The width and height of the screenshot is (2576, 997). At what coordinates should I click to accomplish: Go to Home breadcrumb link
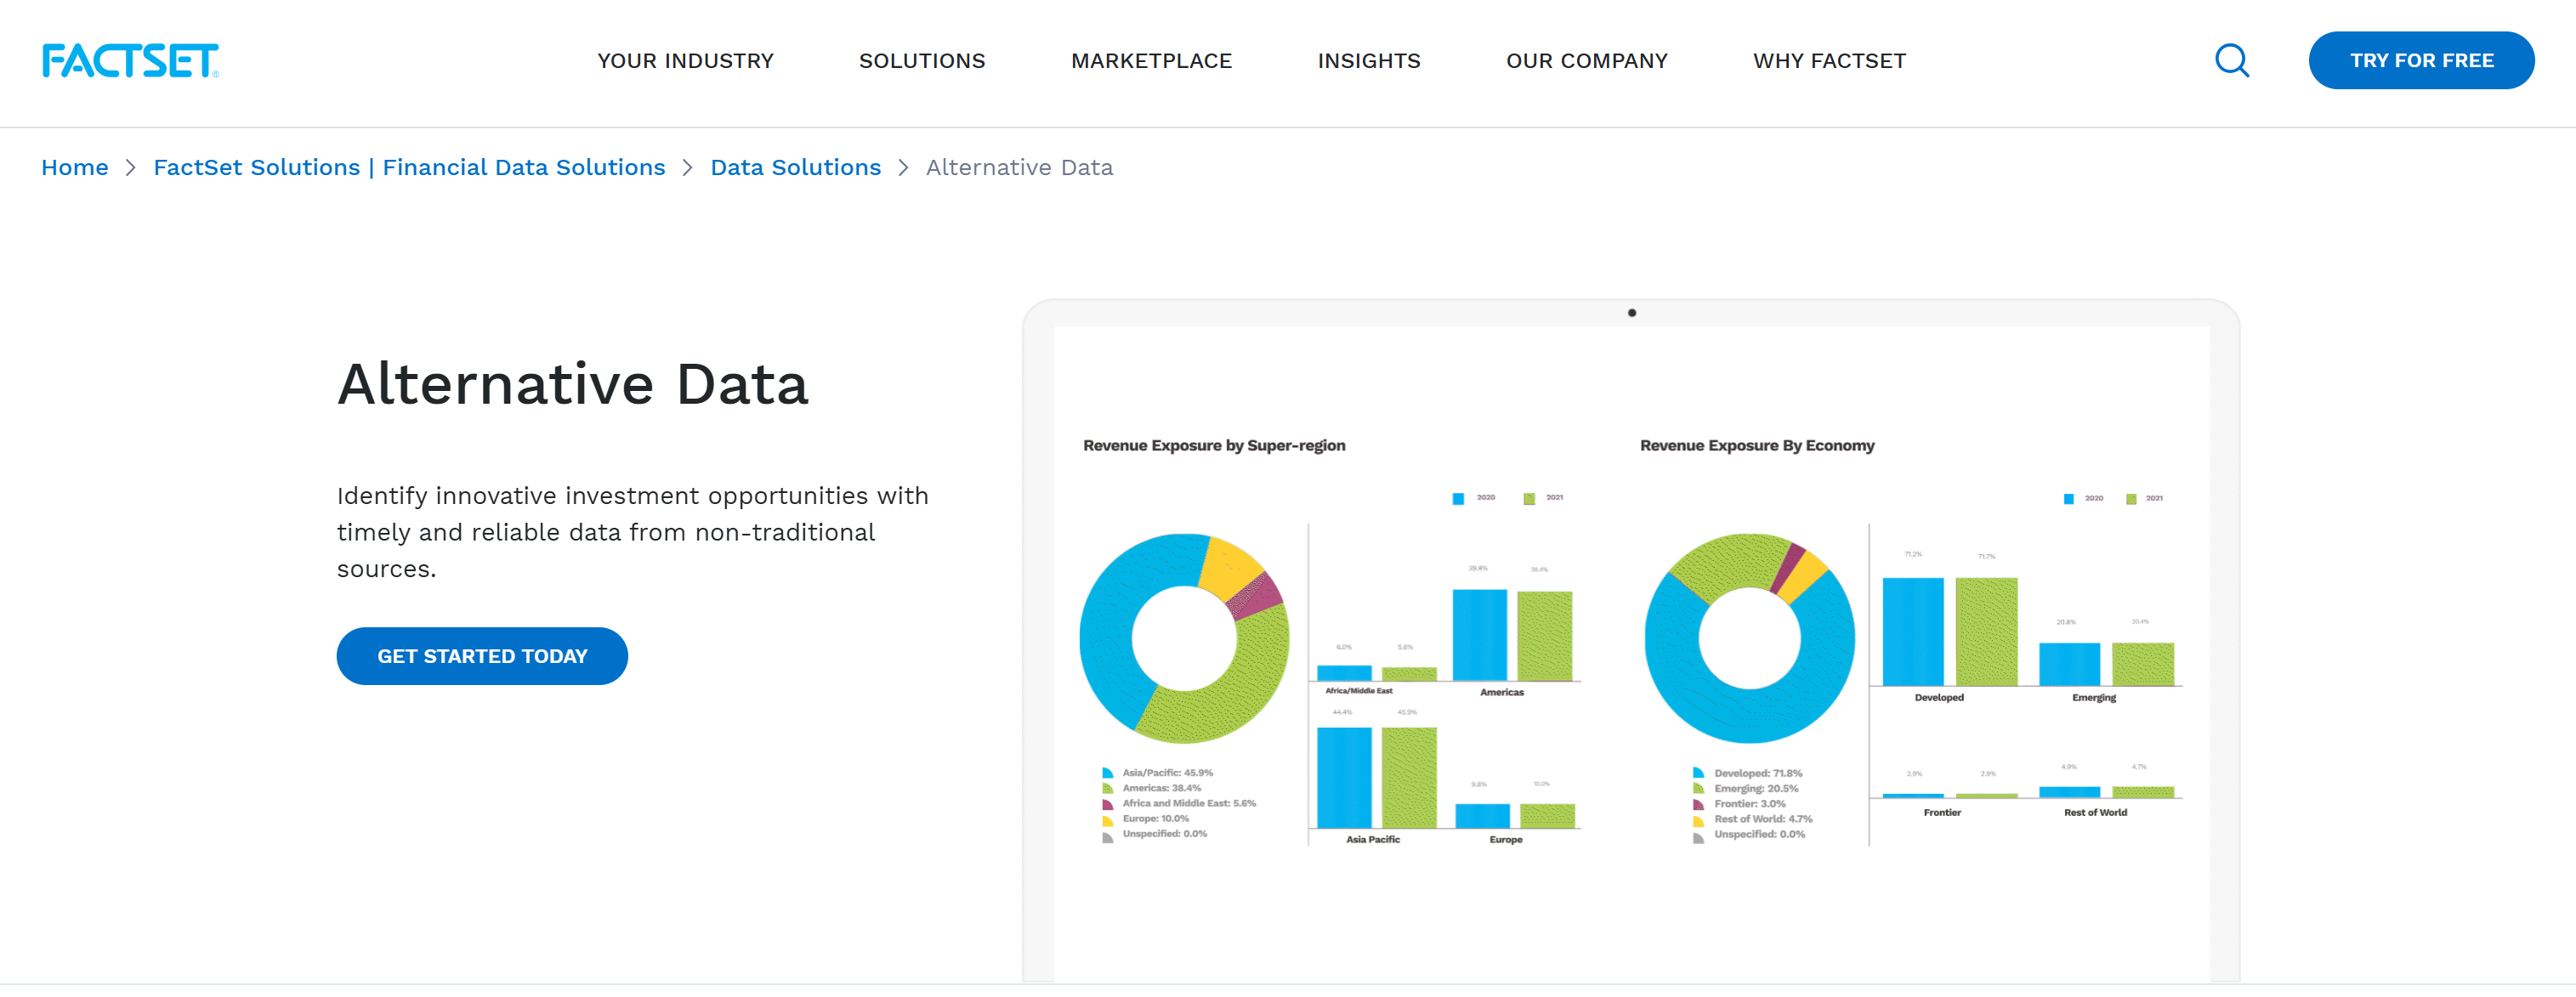coord(75,168)
